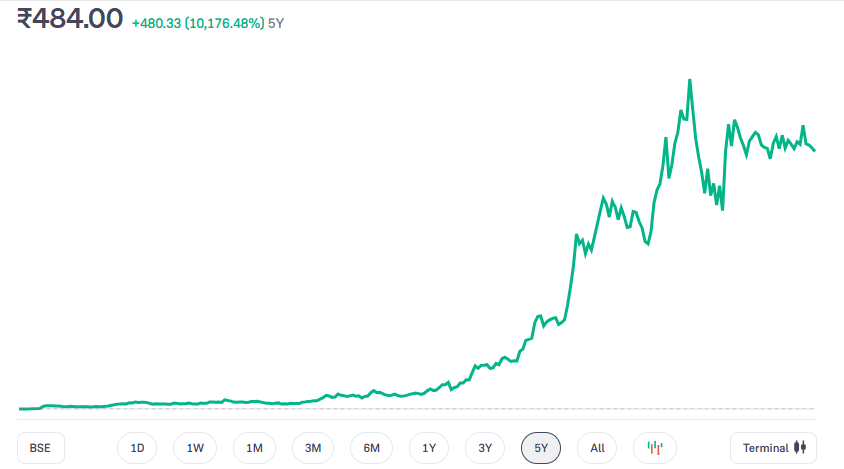The image size is (844, 469).
Task: Switch chart to 6M range
Action: point(371,448)
